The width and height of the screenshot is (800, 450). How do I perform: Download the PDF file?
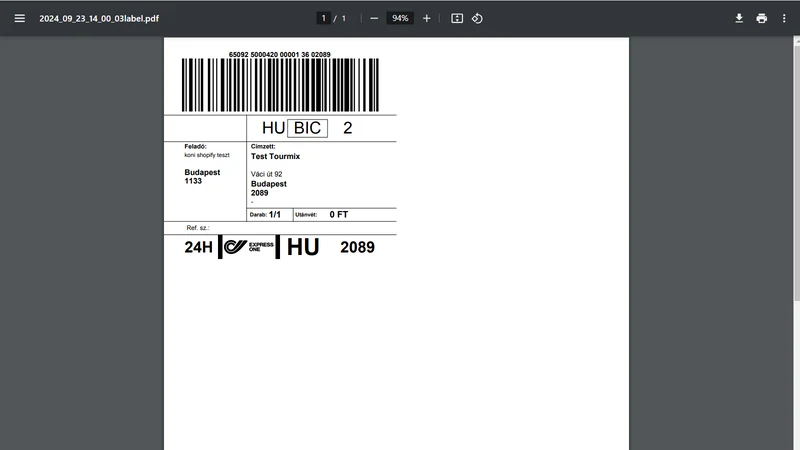[x=739, y=18]
